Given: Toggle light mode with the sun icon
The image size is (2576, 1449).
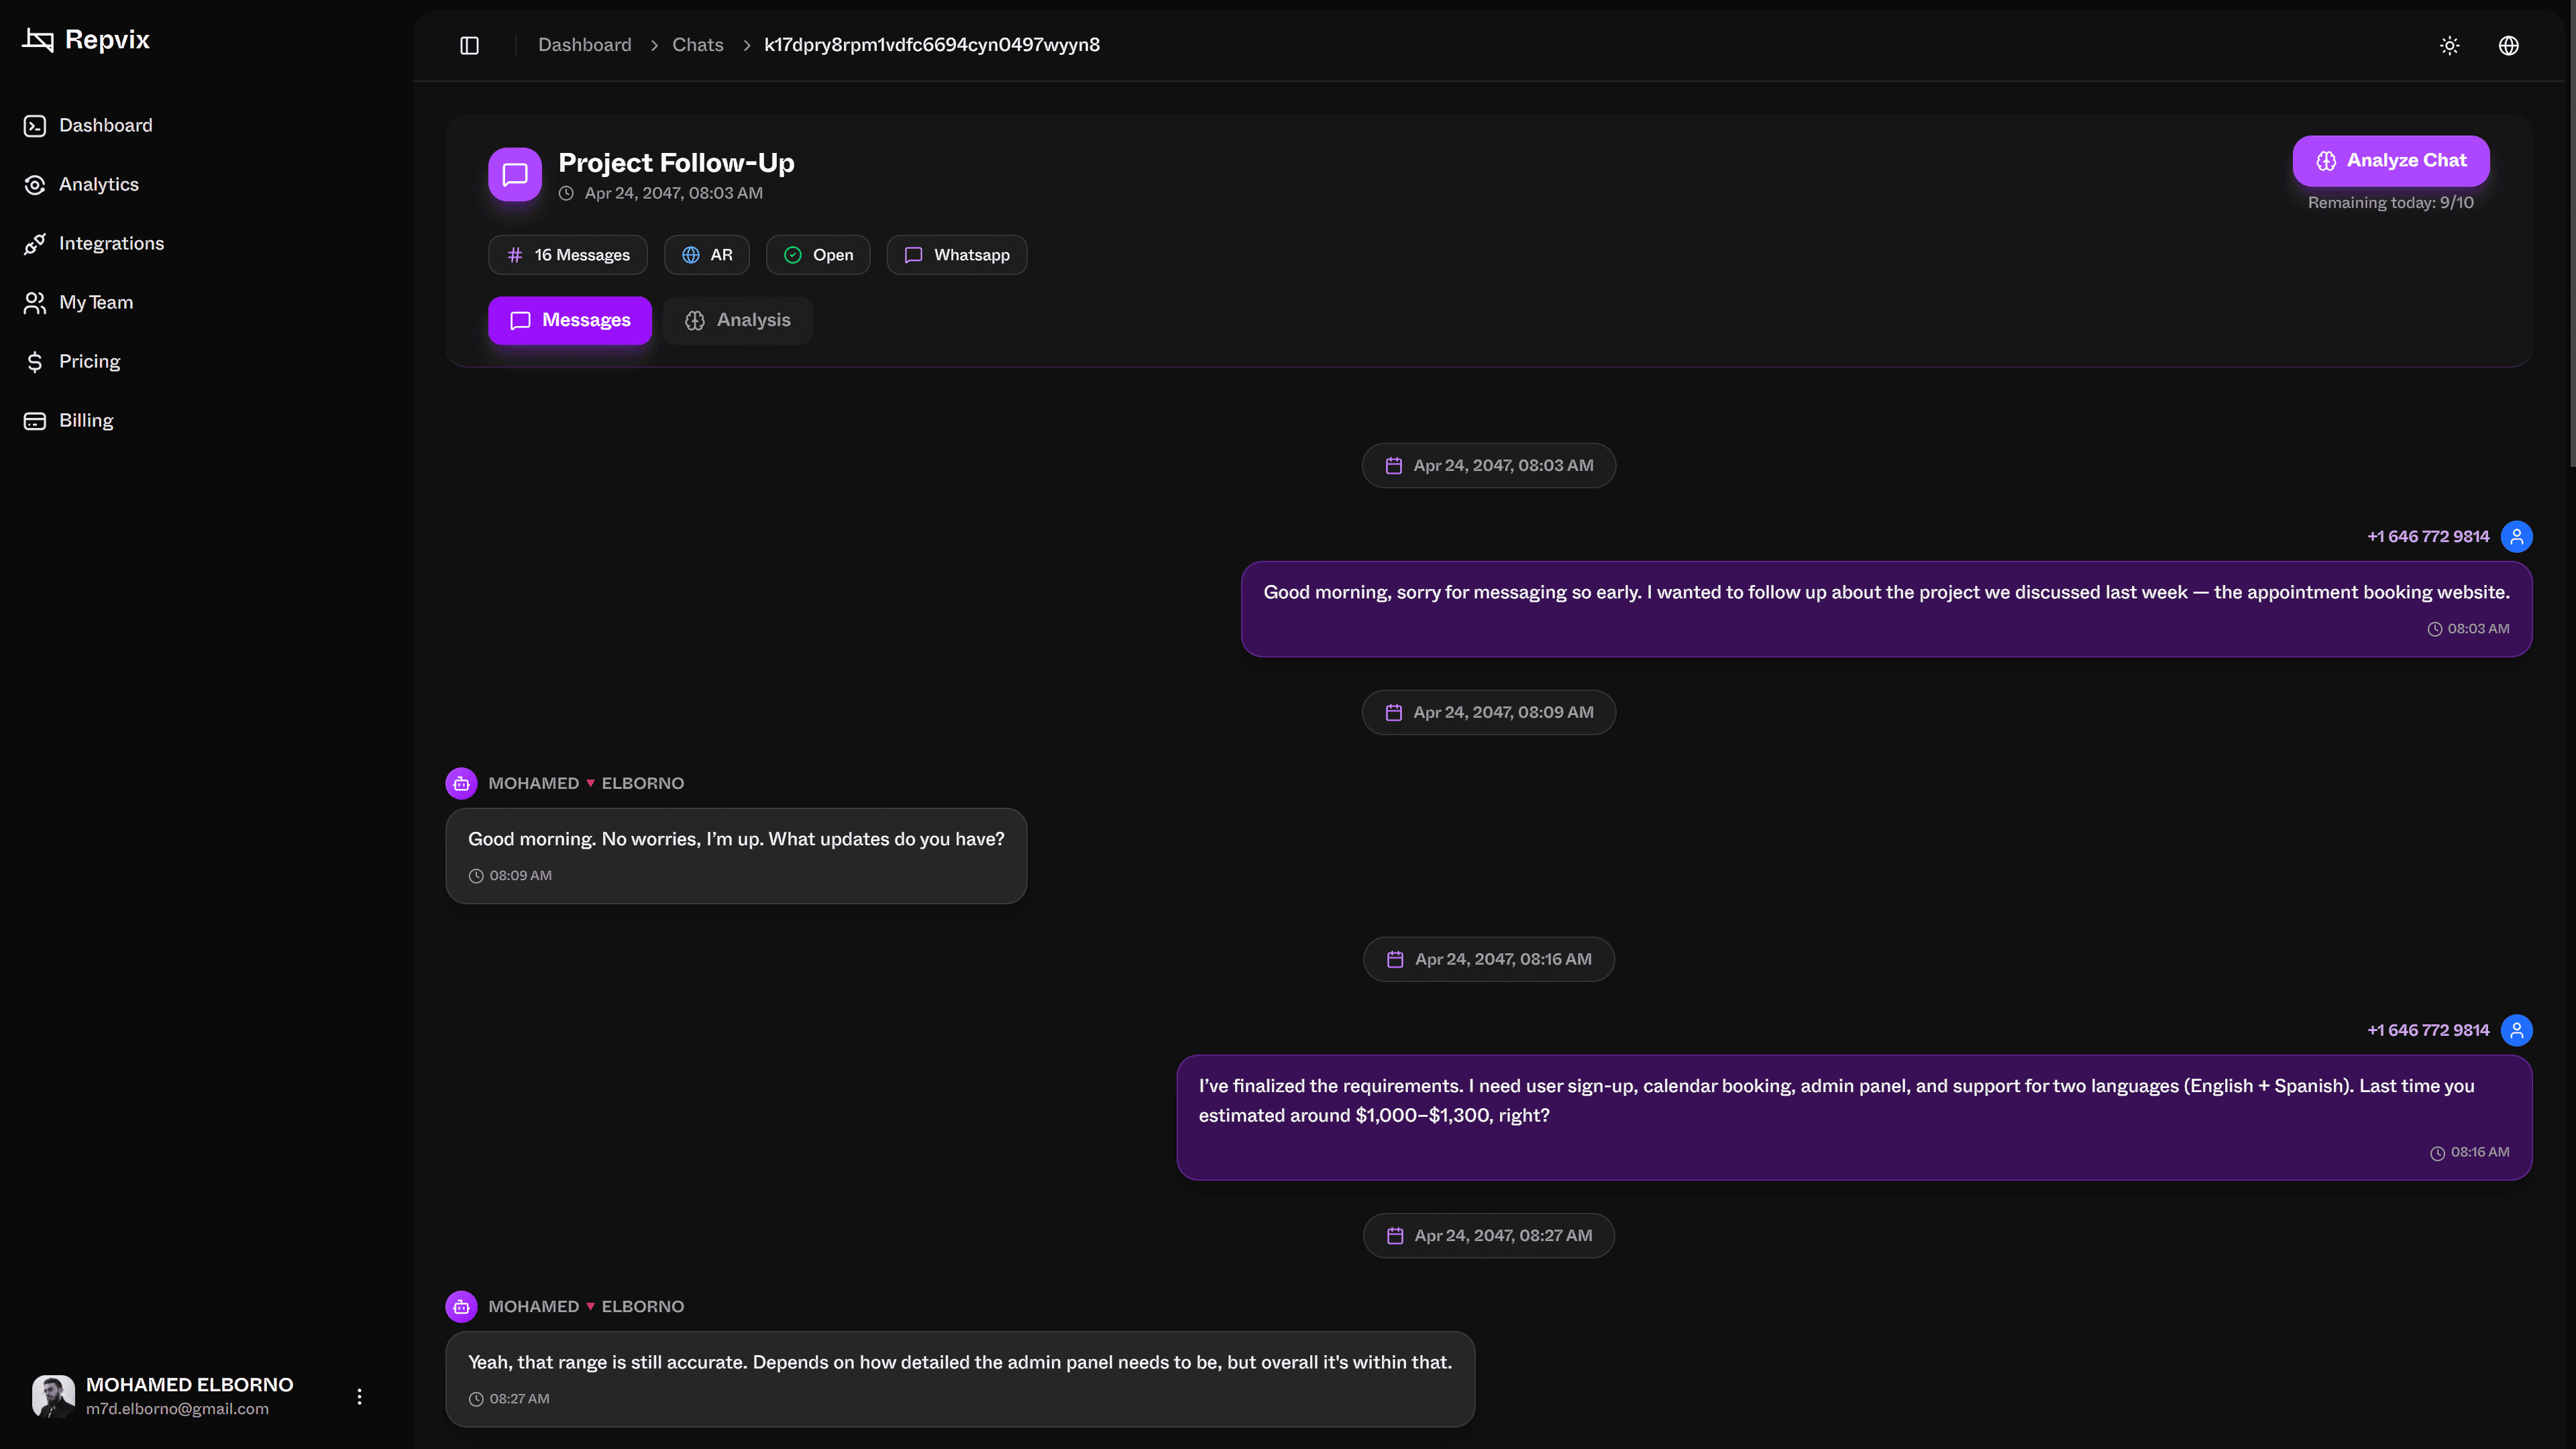Looking at the screenshot, I should pyautogui.click(x=2449, y=45).
